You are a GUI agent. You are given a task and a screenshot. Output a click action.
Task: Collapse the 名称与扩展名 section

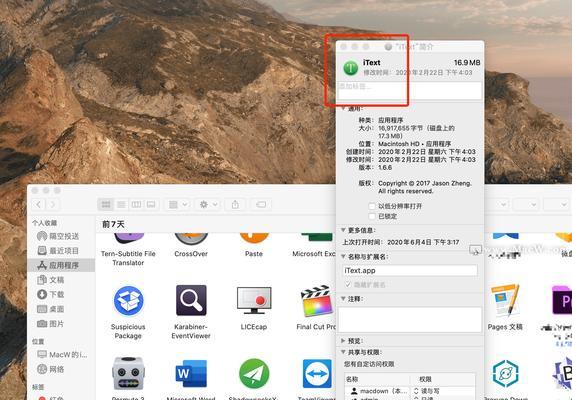(x=343, y=257)
